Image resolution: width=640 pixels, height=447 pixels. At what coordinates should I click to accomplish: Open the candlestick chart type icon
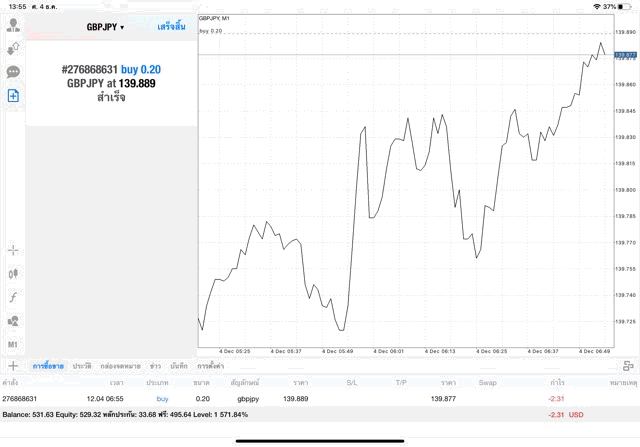(x=13, y=274)
